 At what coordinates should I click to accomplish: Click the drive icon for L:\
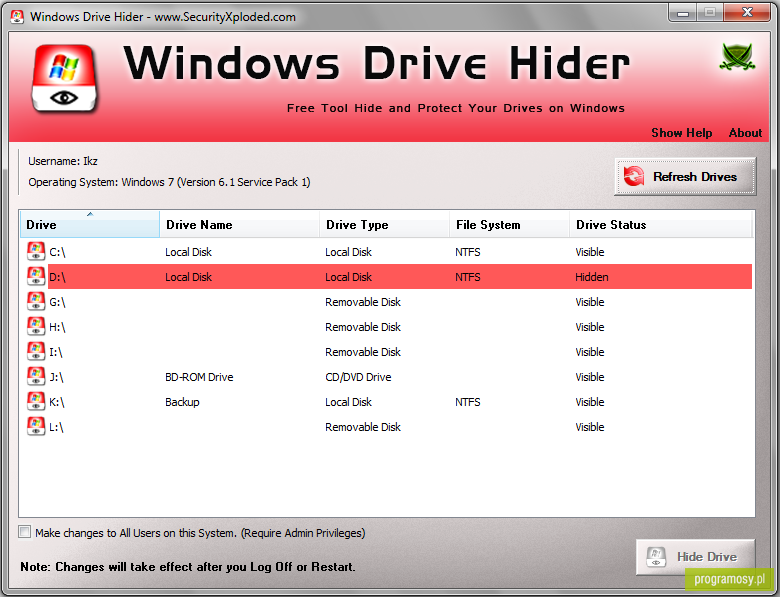coord(36,426)
